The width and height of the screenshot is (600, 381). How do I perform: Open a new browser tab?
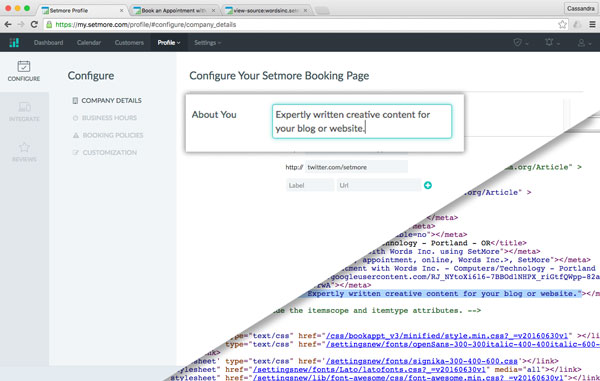pos(322,11)
